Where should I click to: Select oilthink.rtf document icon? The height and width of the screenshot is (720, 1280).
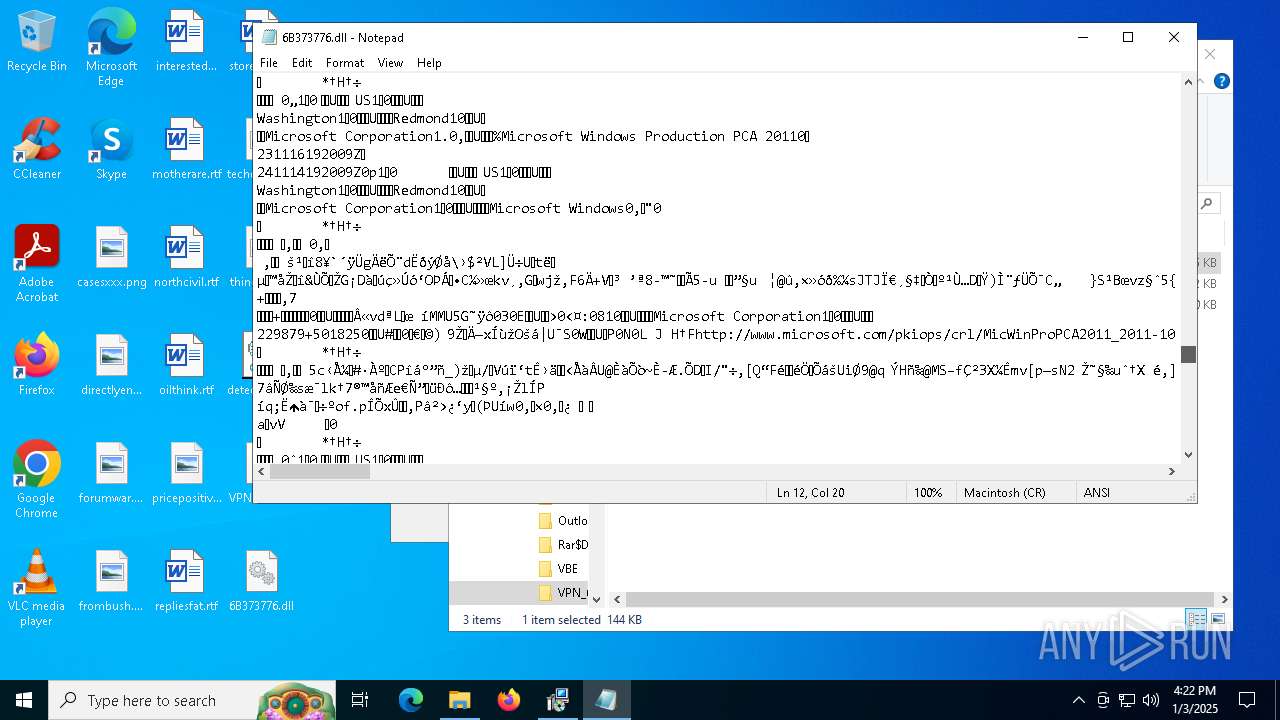point(186,366)
